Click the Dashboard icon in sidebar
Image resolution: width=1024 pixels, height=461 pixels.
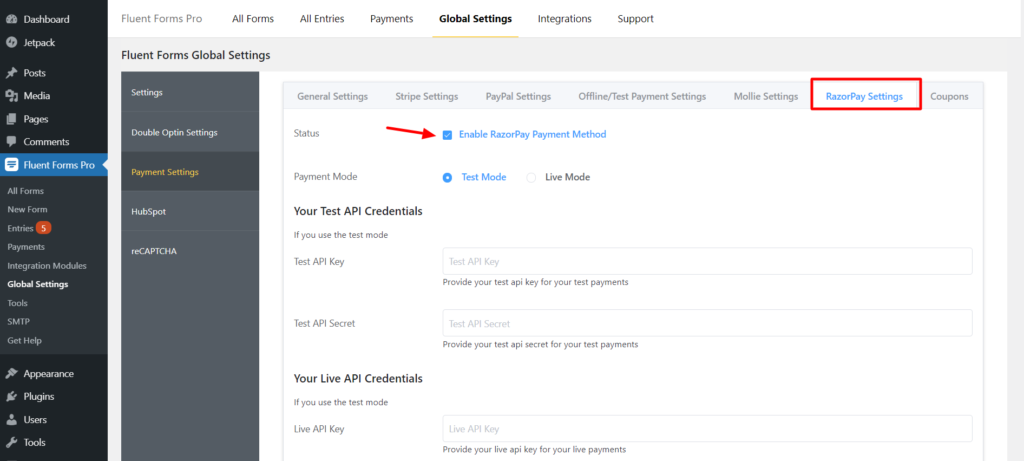coord(11,20)
